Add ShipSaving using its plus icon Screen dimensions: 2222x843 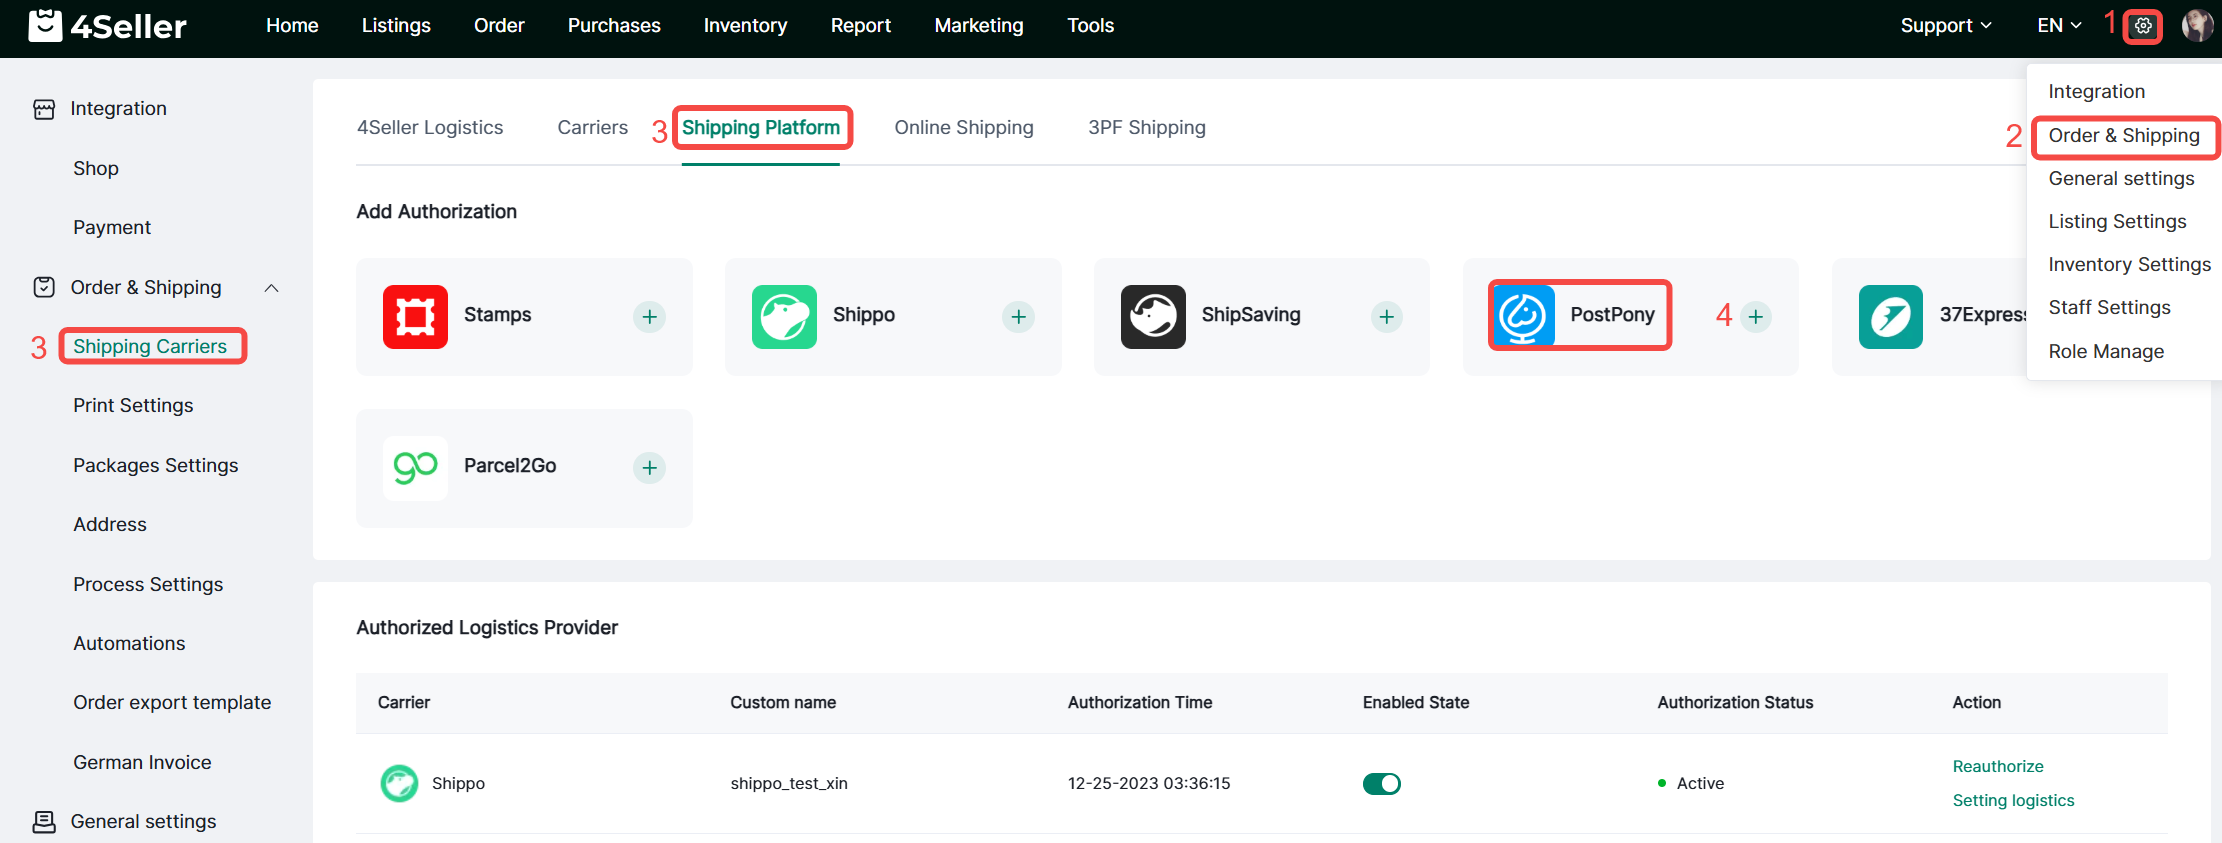pos(1386,317)
